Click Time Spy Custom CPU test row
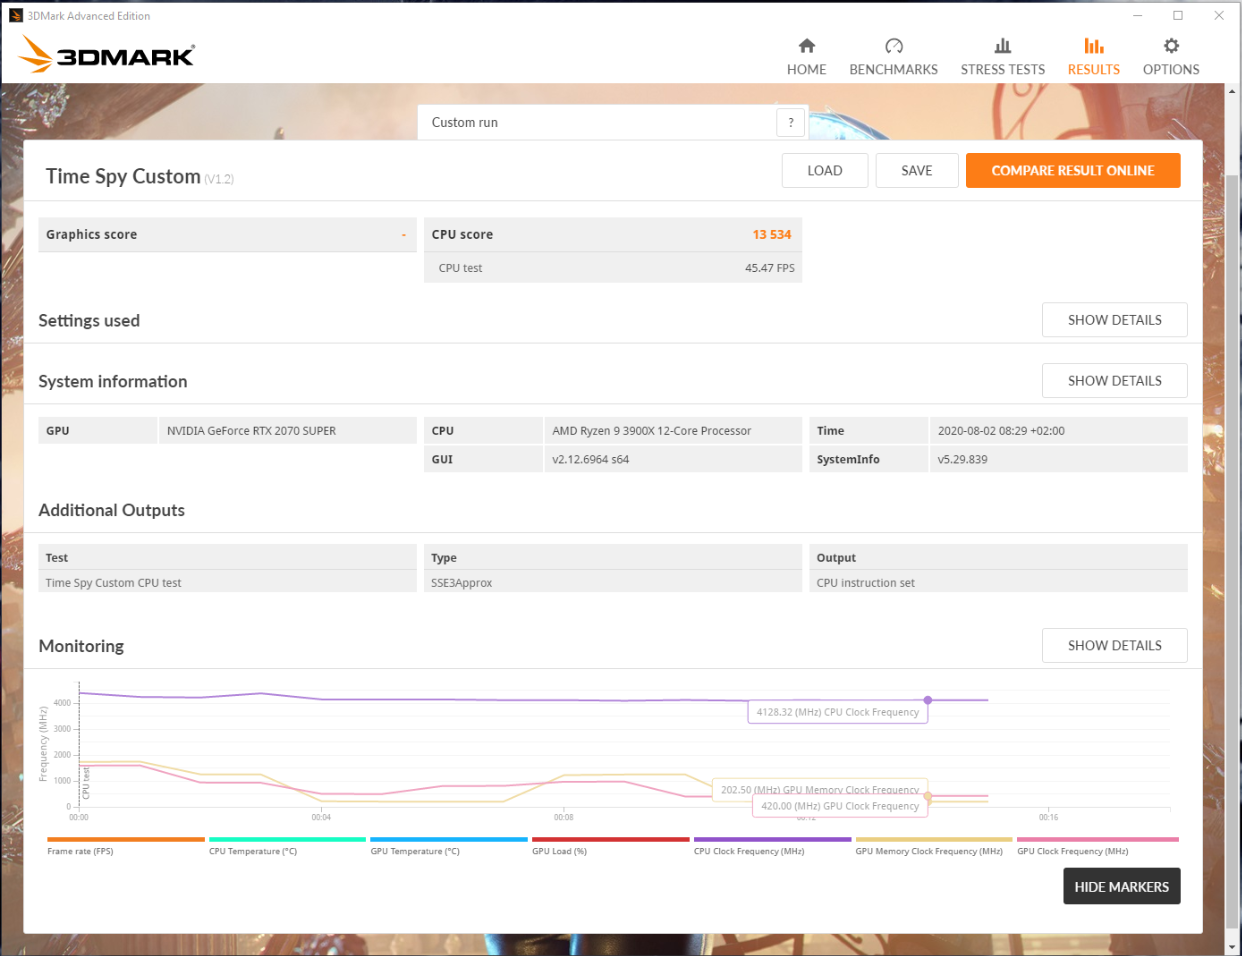 coord(227,583)
